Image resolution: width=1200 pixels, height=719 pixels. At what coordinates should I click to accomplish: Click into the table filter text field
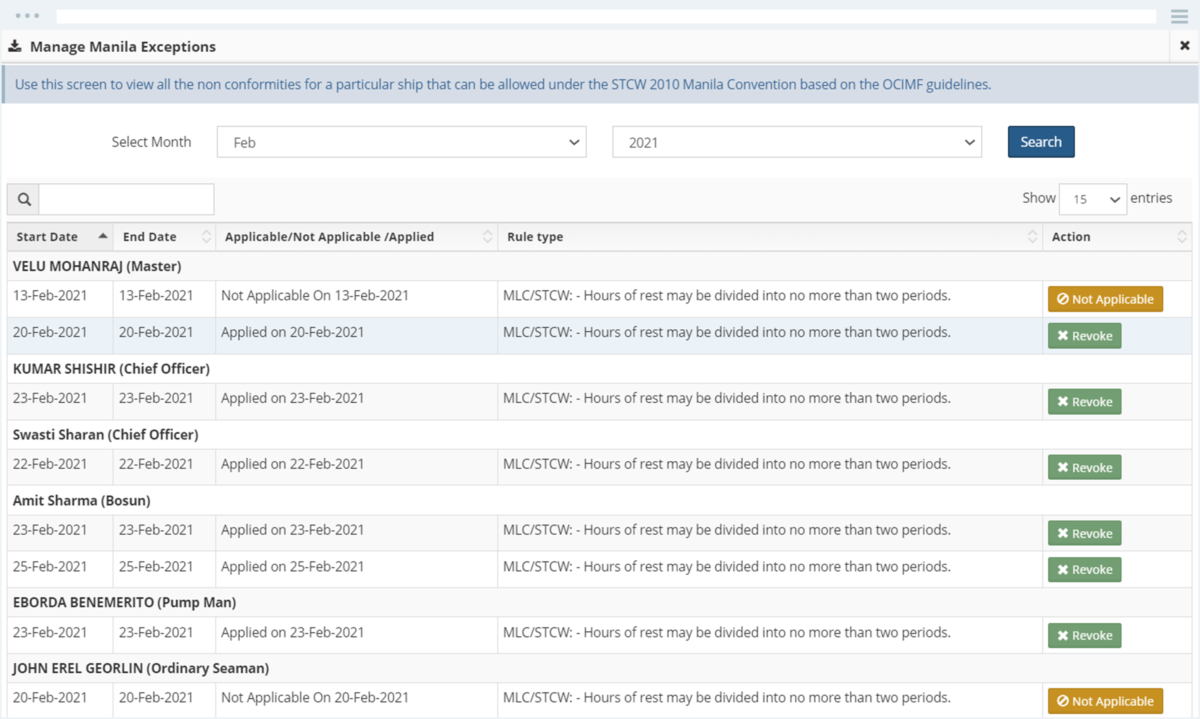(126, 199)
